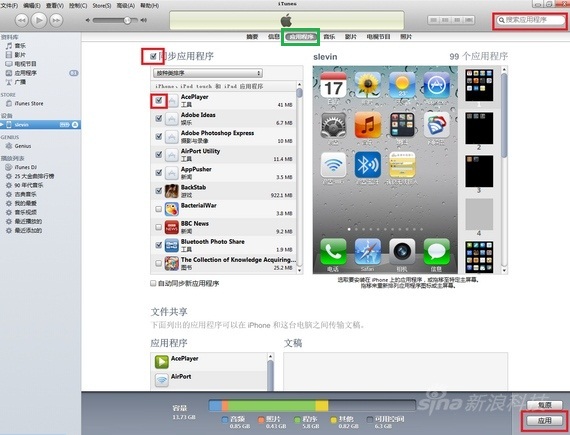Open the 帮助(H) menu

coord(149,5)
